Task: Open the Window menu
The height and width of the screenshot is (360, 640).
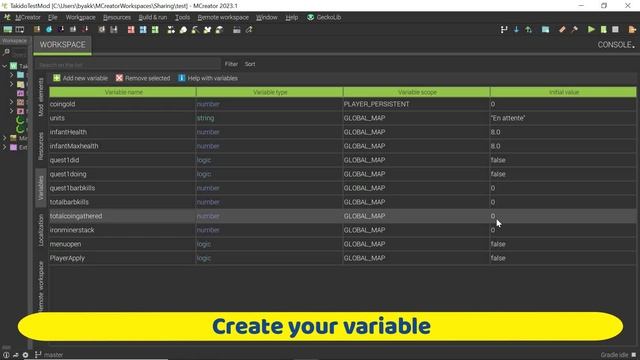Action: coord(267,17)
